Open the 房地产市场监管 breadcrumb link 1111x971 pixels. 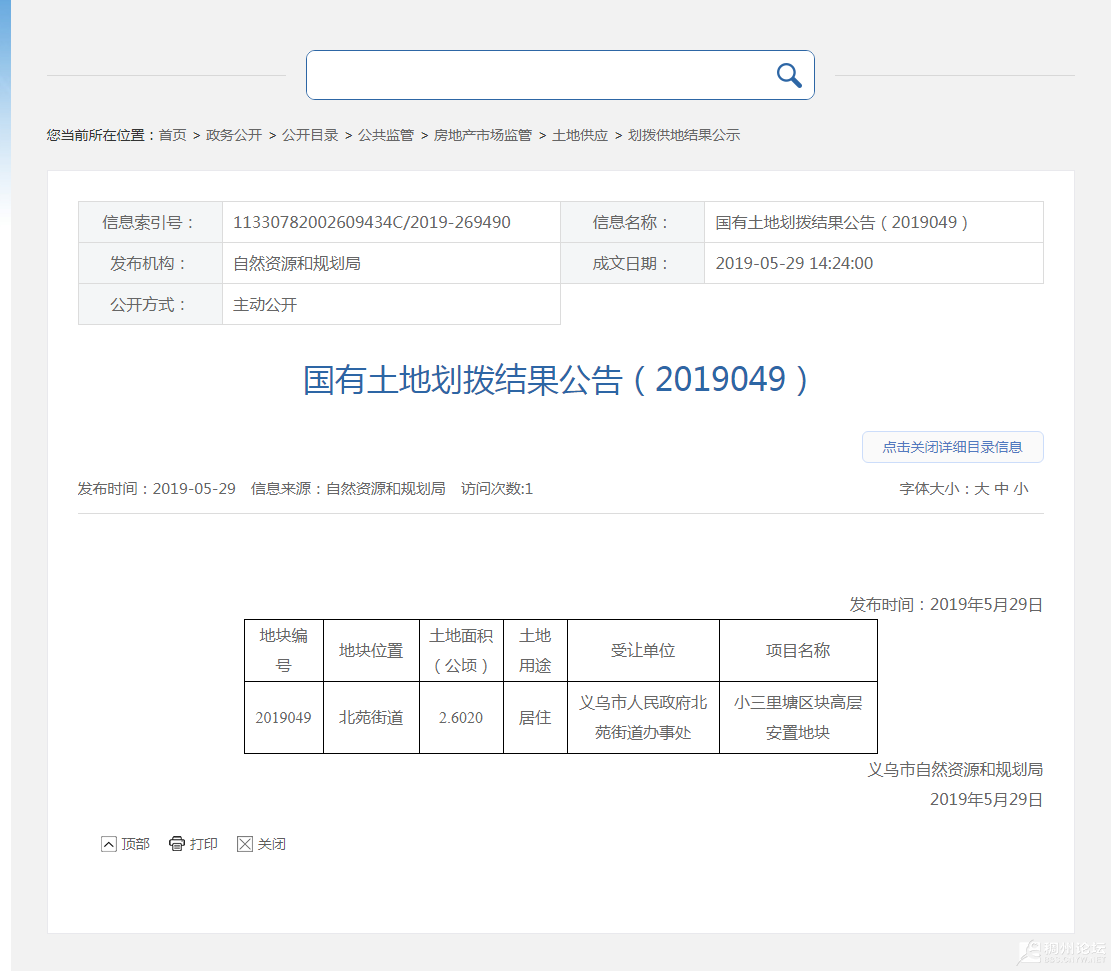[x=483, y=135]
